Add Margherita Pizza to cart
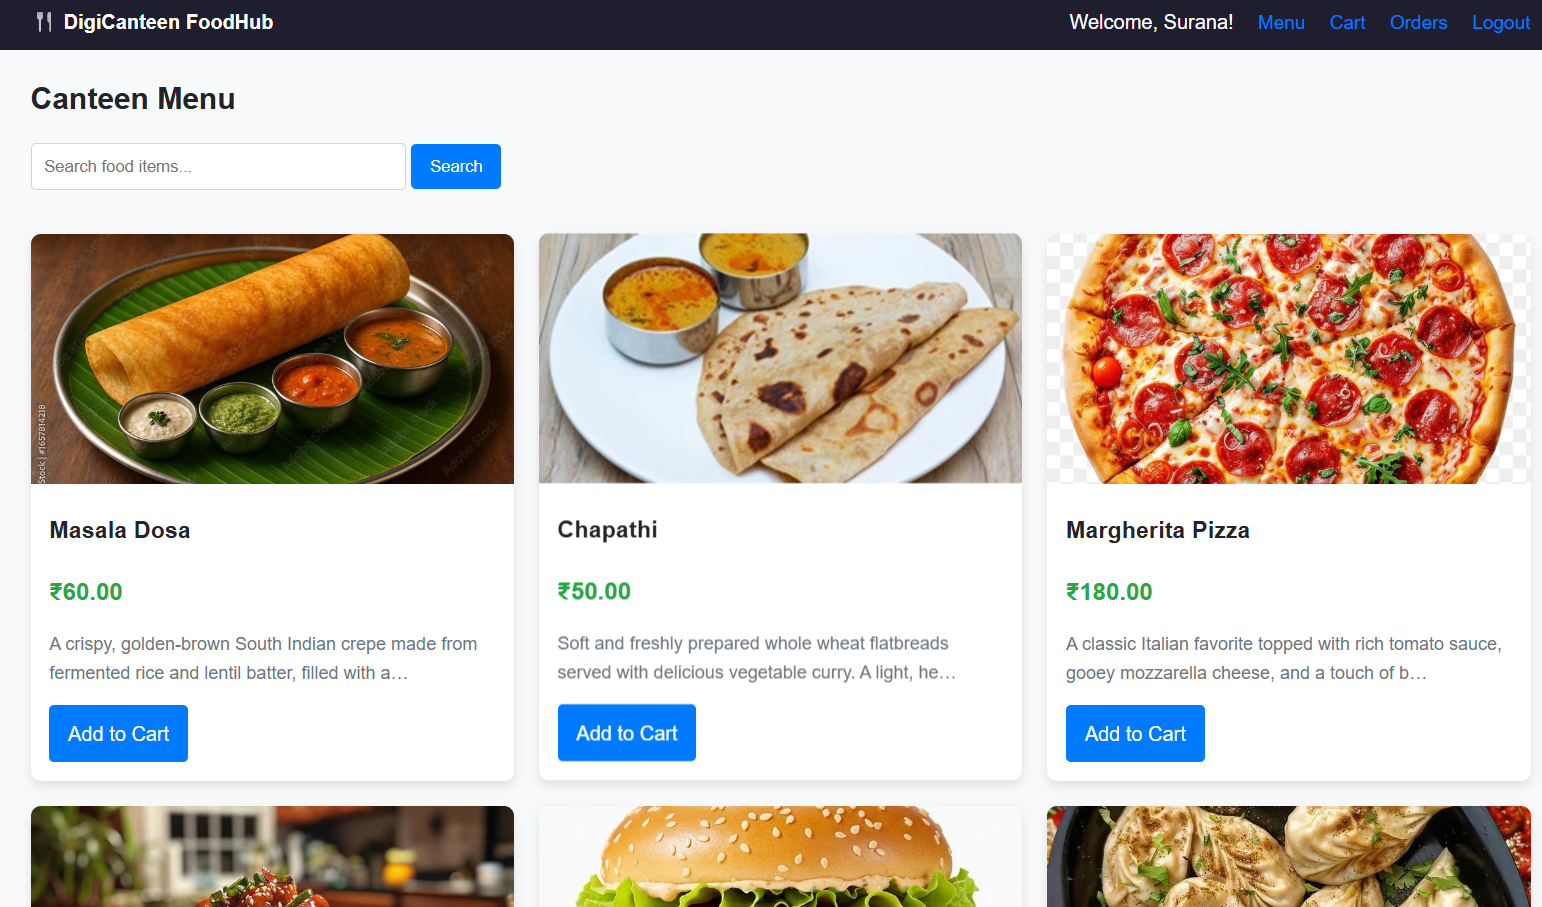This screenshot has height=907, width=1542. coord(1135,733)
